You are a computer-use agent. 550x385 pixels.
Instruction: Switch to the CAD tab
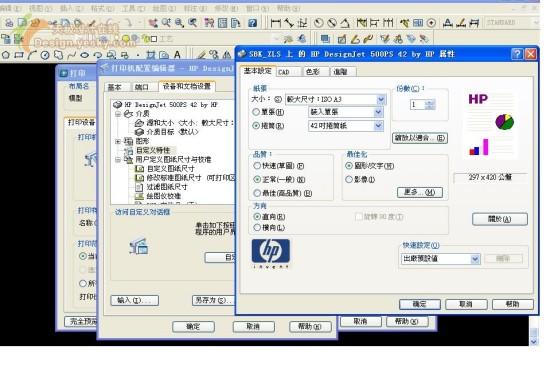click(x=288, y=72)
